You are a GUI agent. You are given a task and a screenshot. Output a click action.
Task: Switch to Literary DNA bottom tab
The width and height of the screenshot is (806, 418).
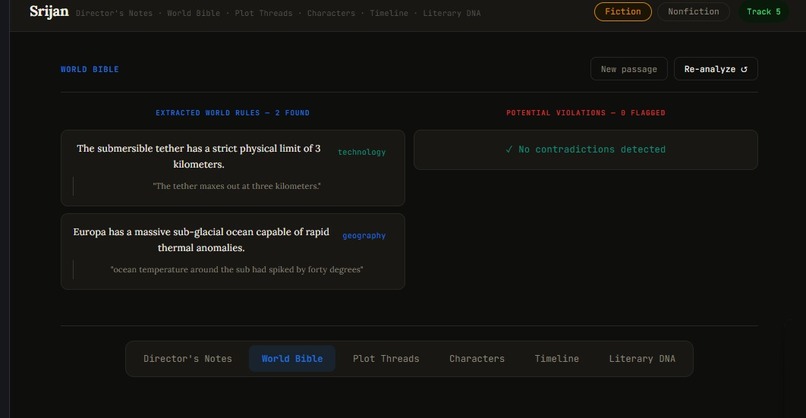[x=642, y=359]
